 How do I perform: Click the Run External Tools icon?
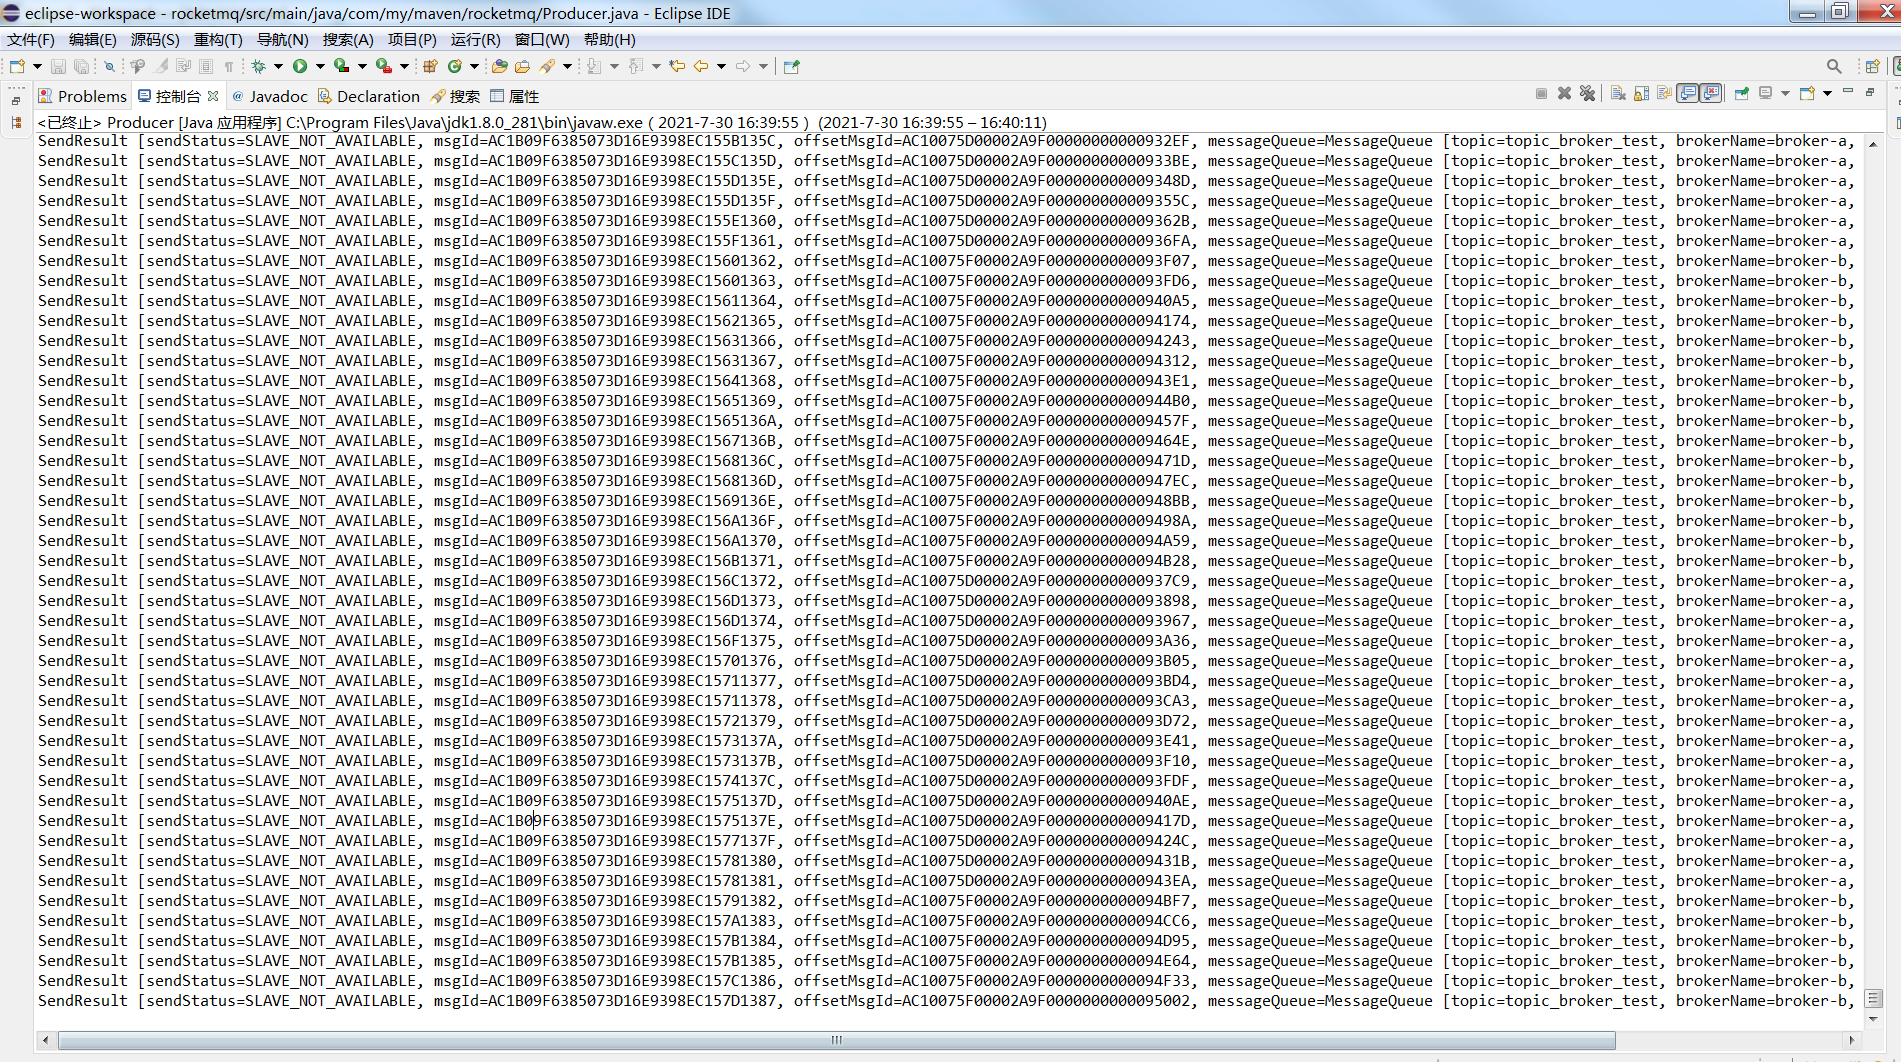tap(384, 66)
